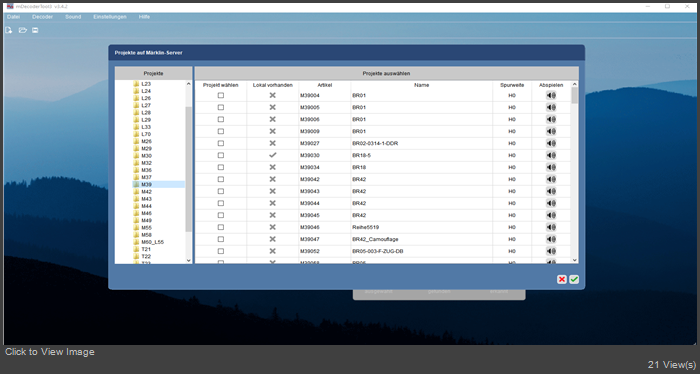Click folder tree scrollbar up arrow
Image resolution: width=700 pixels, height=374 pixels.
pos(188,84)
